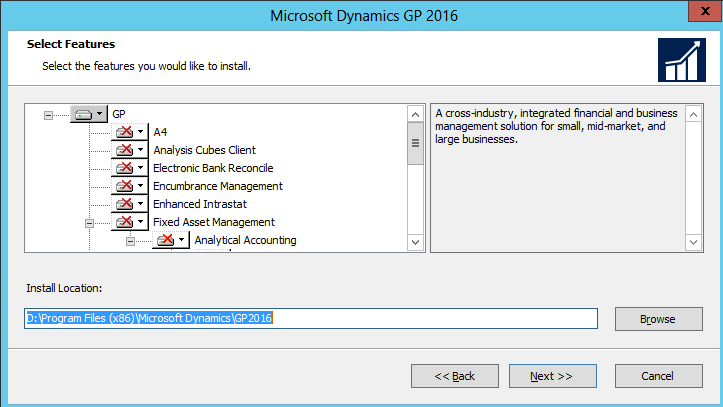Select Analysis Cubes Client feature label
The image size is (723, 407).
(x=204, y=150)
